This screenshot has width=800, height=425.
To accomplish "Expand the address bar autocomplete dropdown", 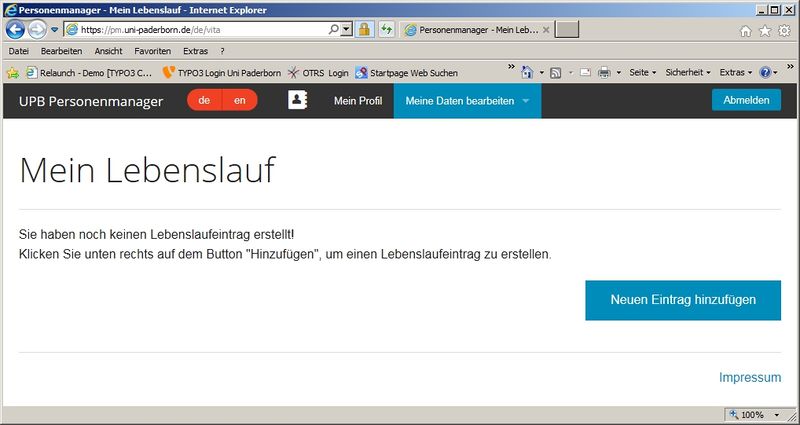I will (347, 30).
